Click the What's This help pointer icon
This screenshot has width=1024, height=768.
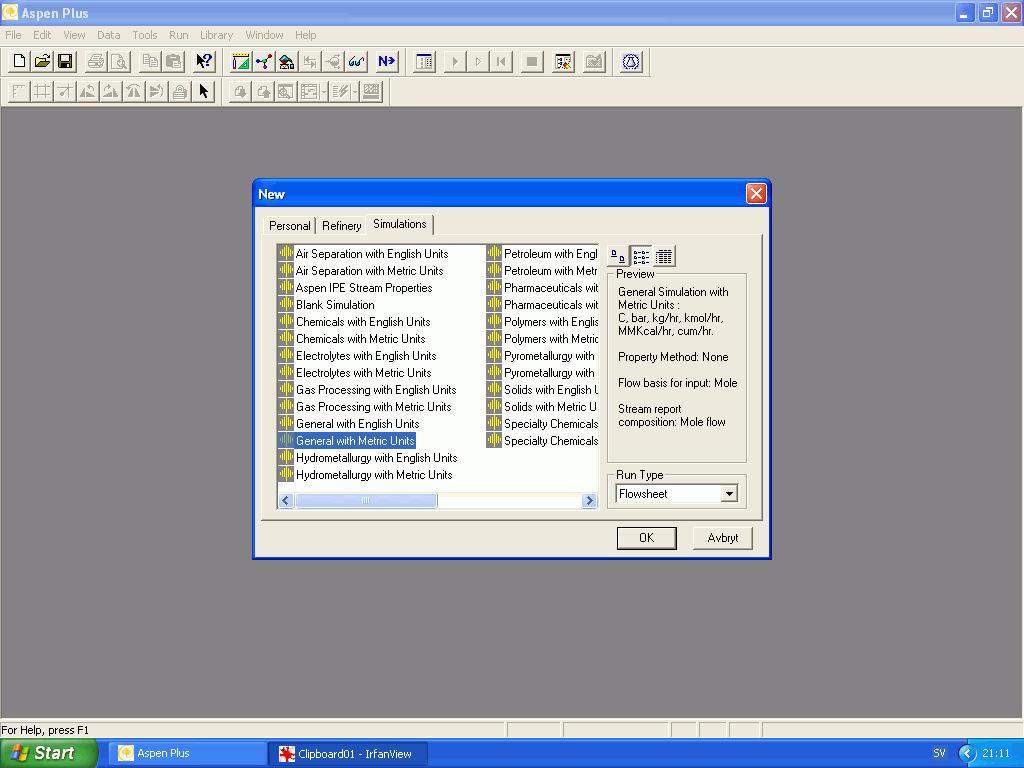click(x=204, y=61)
